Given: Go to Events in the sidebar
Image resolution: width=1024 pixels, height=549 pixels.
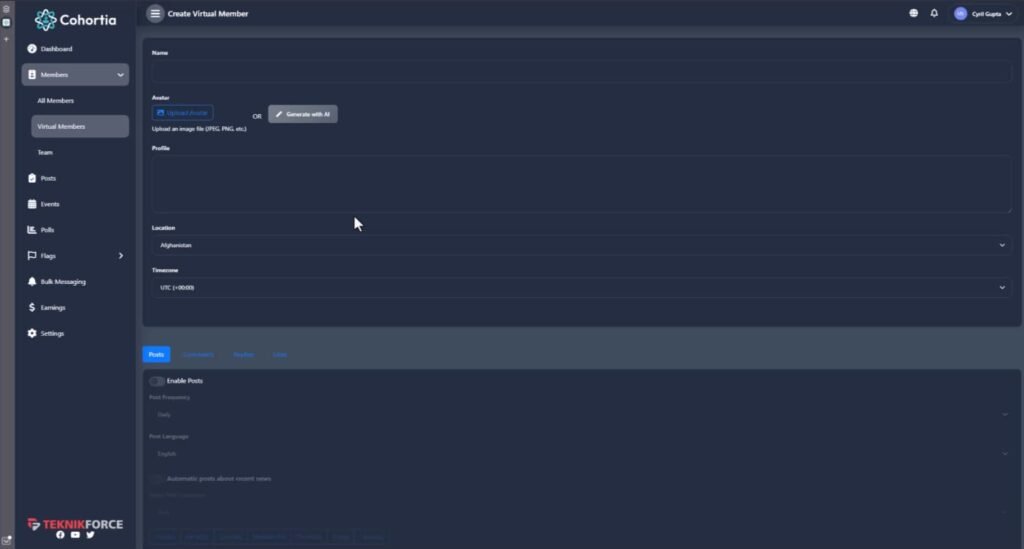Looking at the screenshot, I should click(x=49, y=204).
